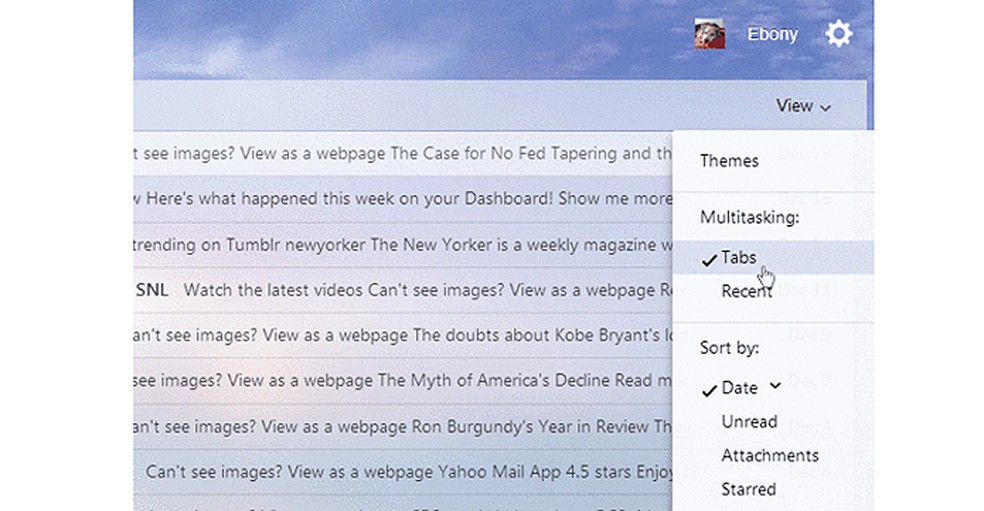The width and height of the screenshot is (984, 511).
Task: Open the 'The Case for No Fed Tapering' email
Action: click(x=403, y=154)
